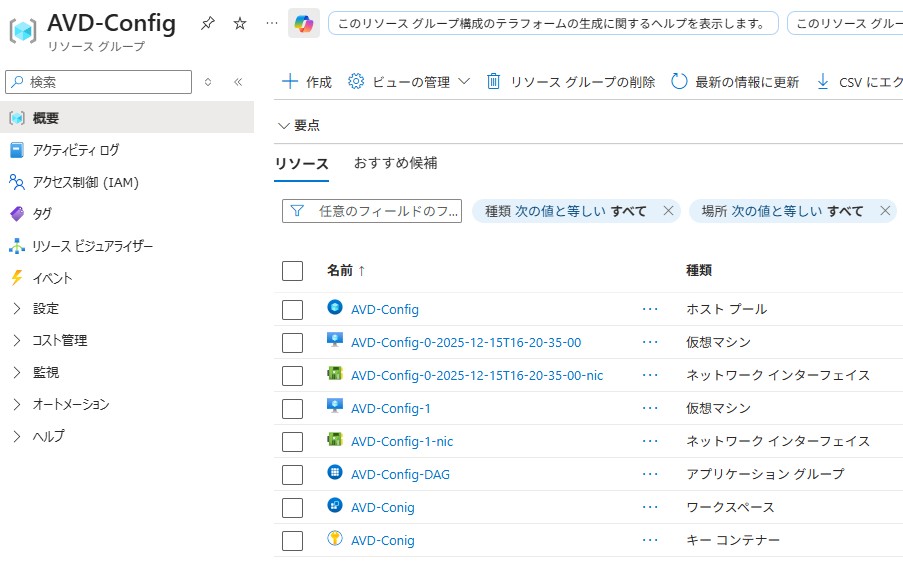Viewport: 903px width, 588px height.
Task: Open the タグ sidebar item
Action: click(42, 214)
